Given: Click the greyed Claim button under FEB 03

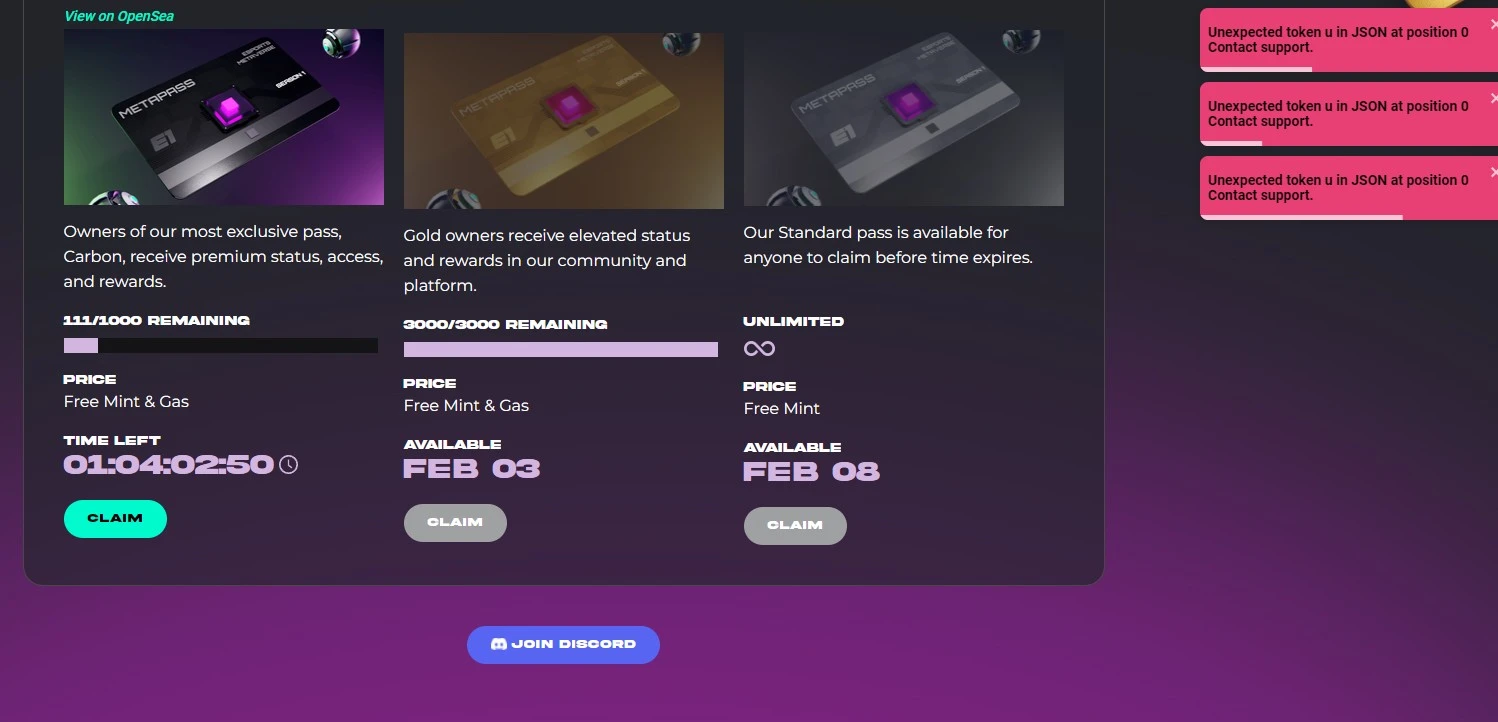Looking at the screenshot, I should pos(455,523).
